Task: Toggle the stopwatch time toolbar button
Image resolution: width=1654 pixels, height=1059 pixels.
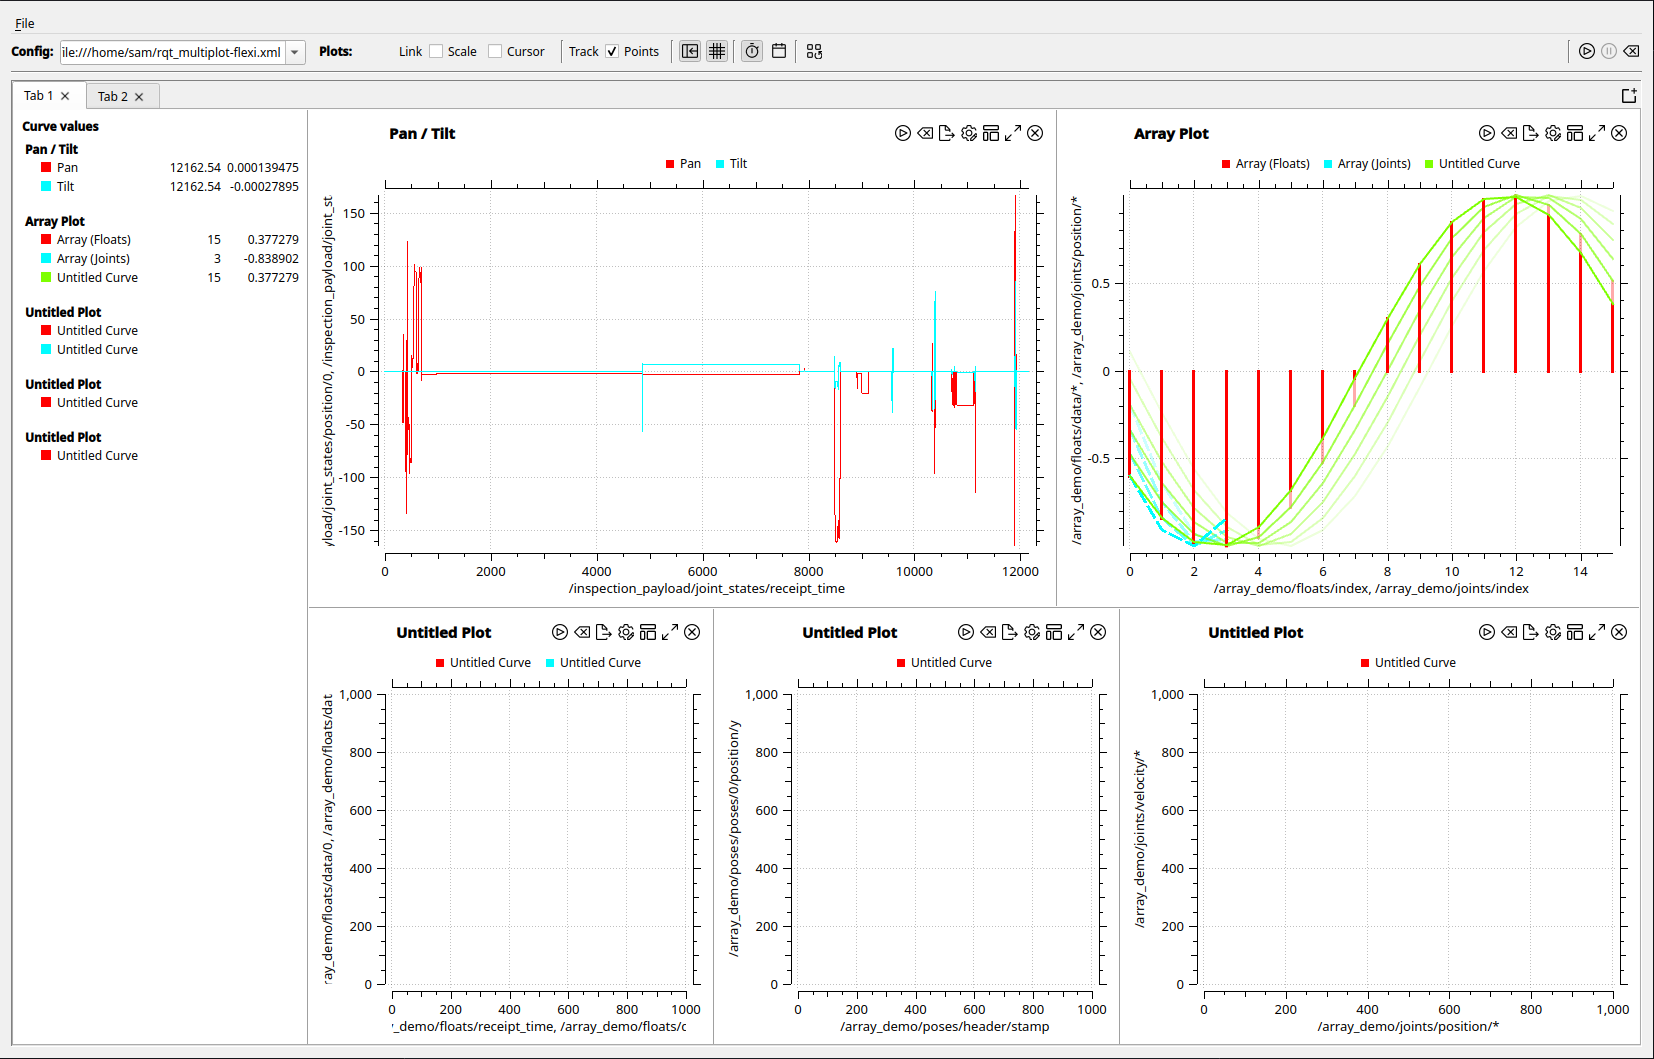Action: point(752,51)
